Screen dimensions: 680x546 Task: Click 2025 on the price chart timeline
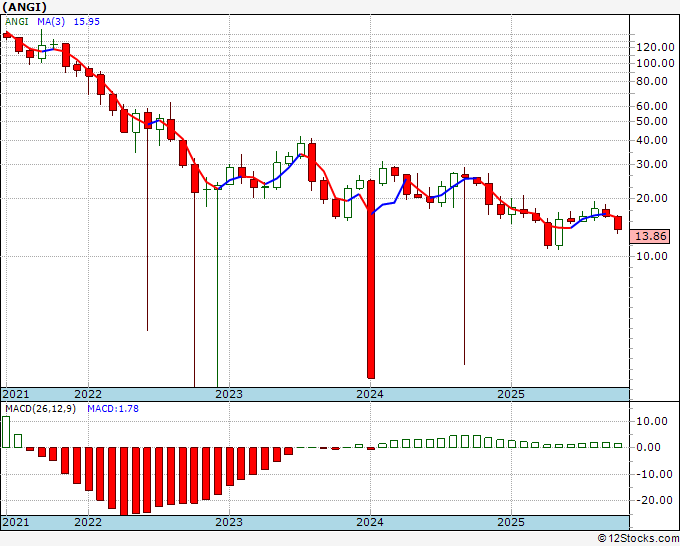(x=511, y=394)
